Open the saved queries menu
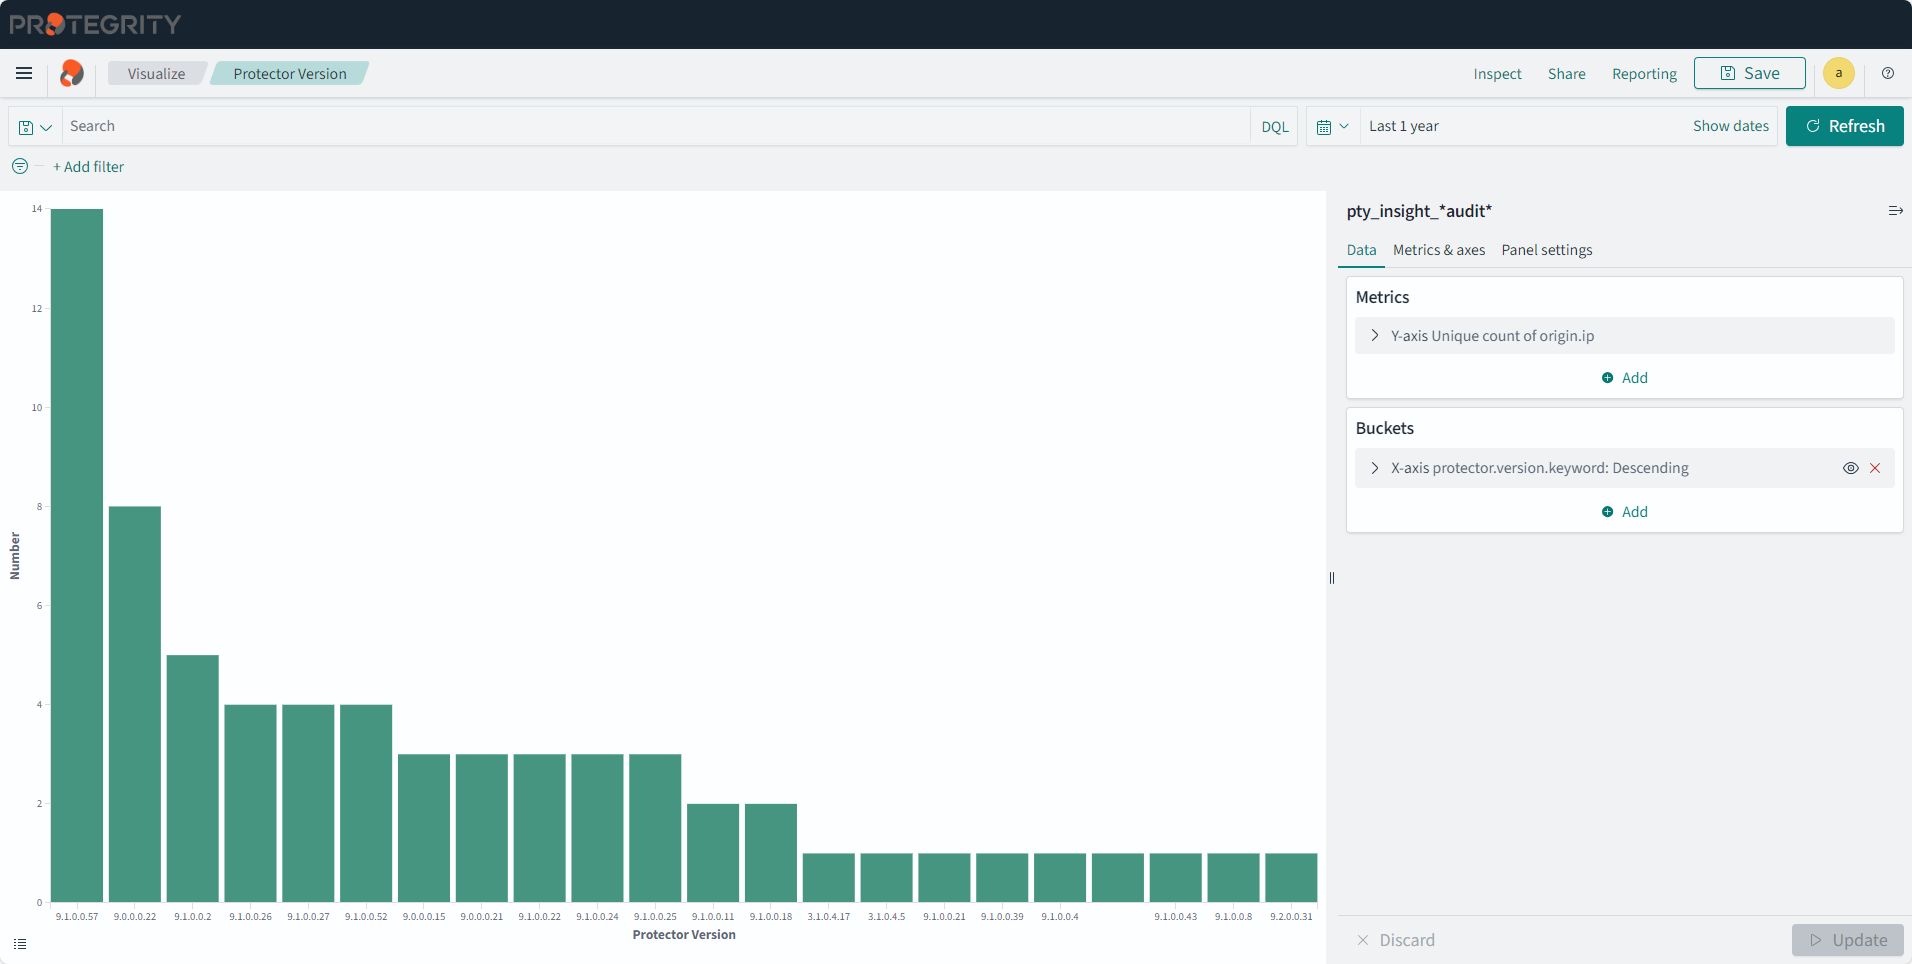Viewport: 1912px width, 964px height. [35, 127]
